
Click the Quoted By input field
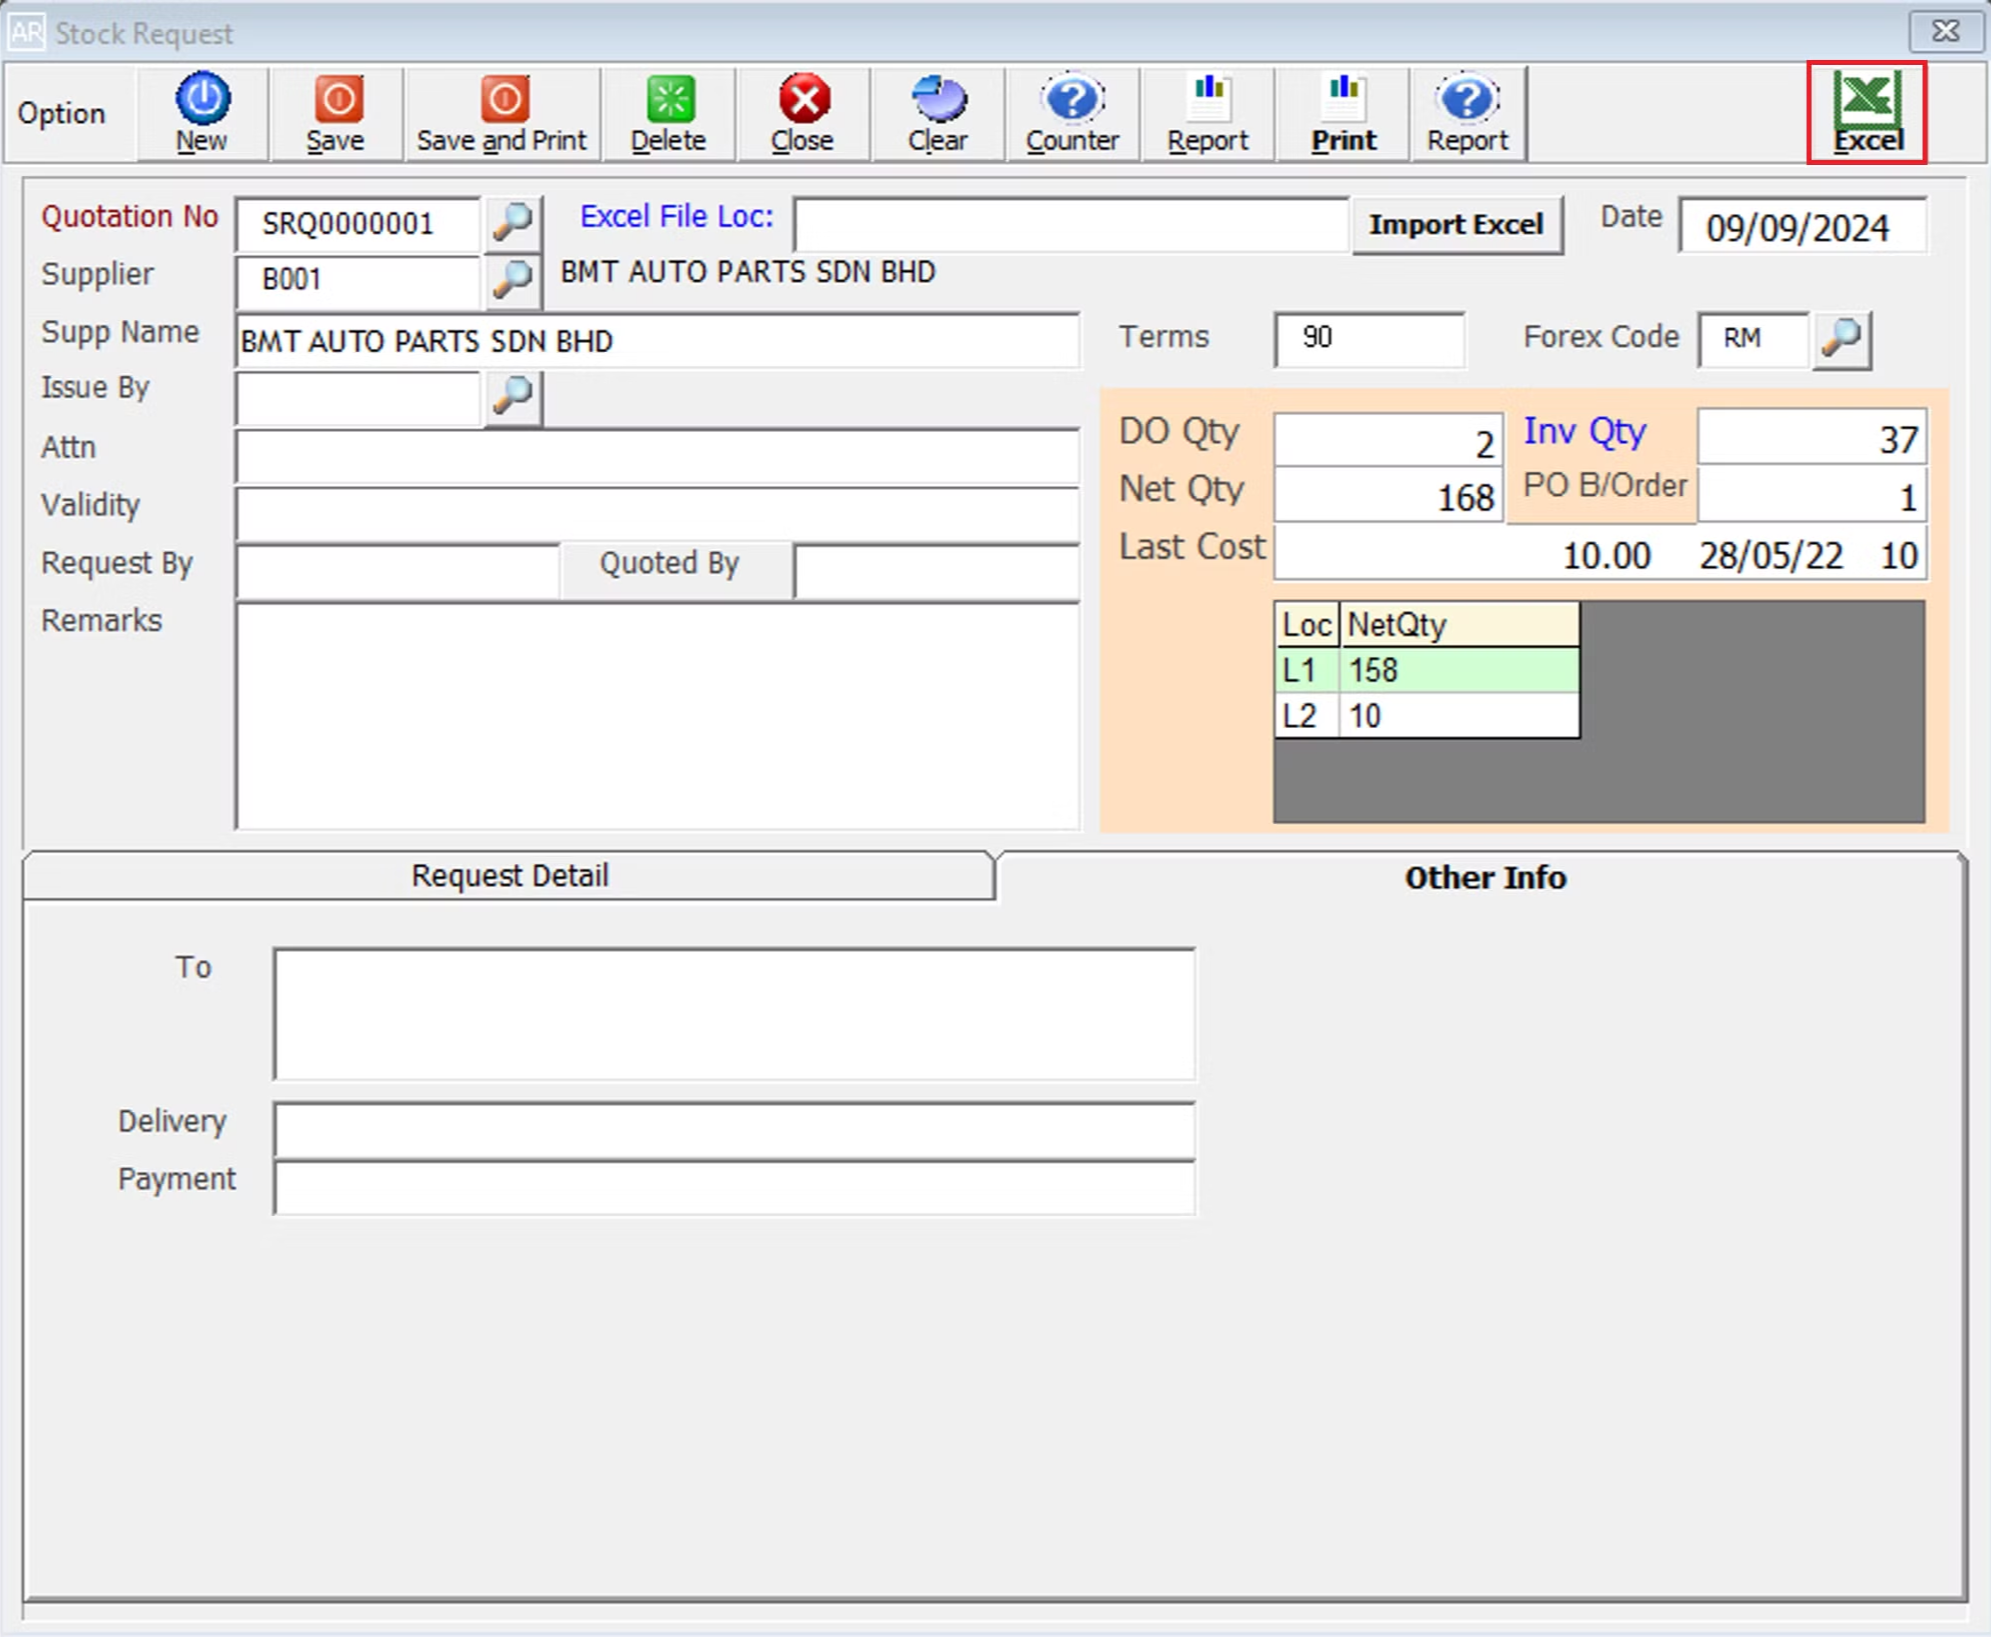pos(937,572)
